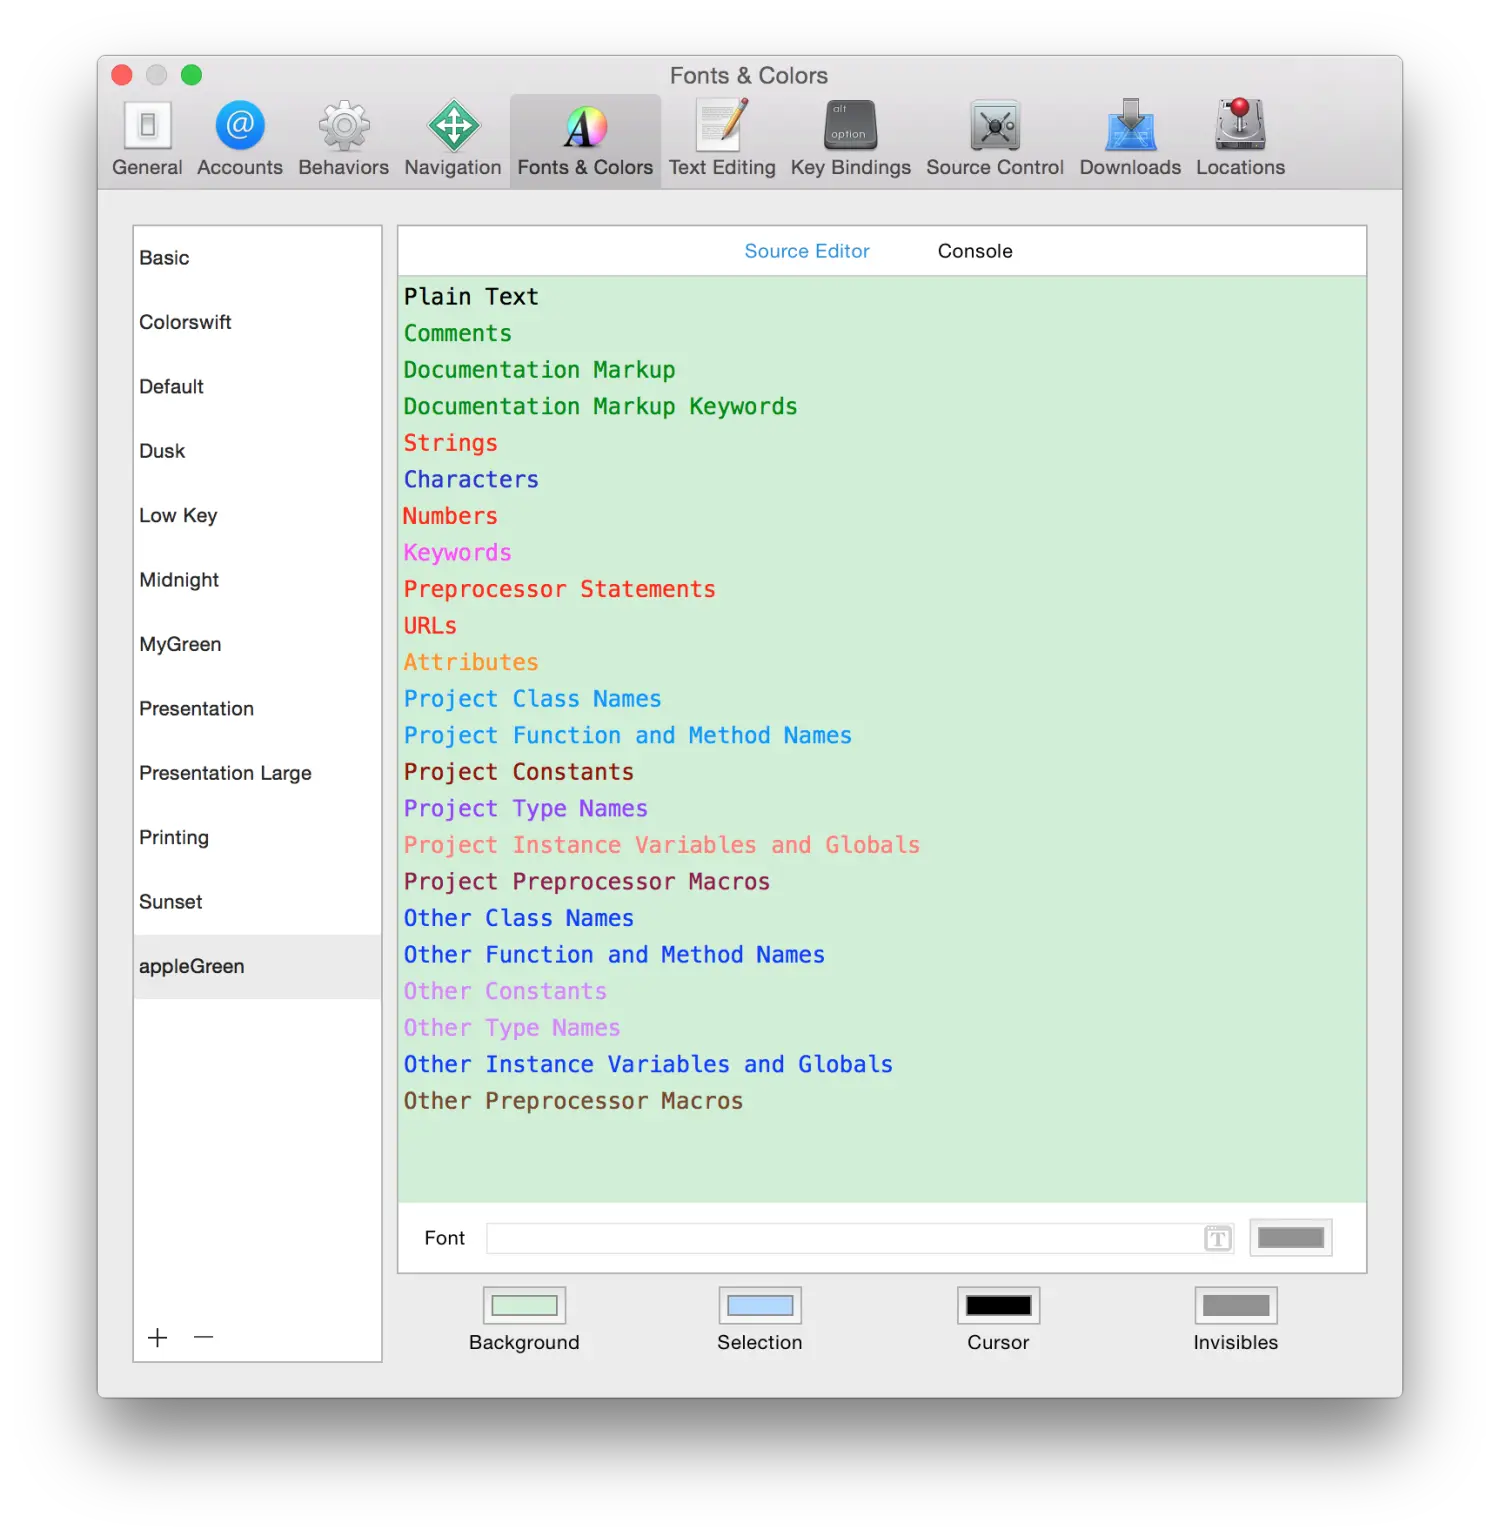Image resolution: width=1500 pixels, height=1537 pixels.
Task: Select the Other Constants row
Action: 882,991
